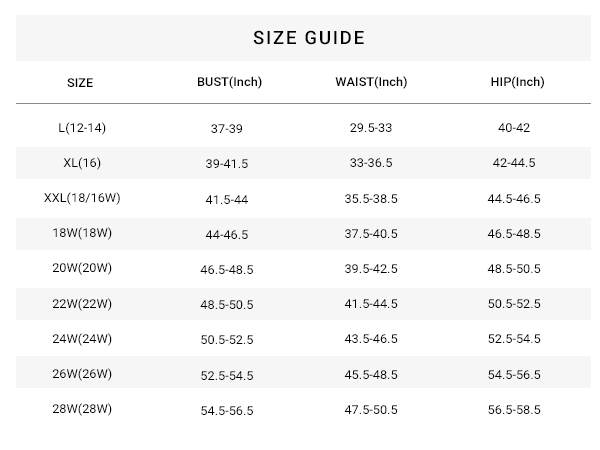This screenshot has width=600, height=450.
Task: Click bust value 46.5-48.5
Action: pos(227,269)
